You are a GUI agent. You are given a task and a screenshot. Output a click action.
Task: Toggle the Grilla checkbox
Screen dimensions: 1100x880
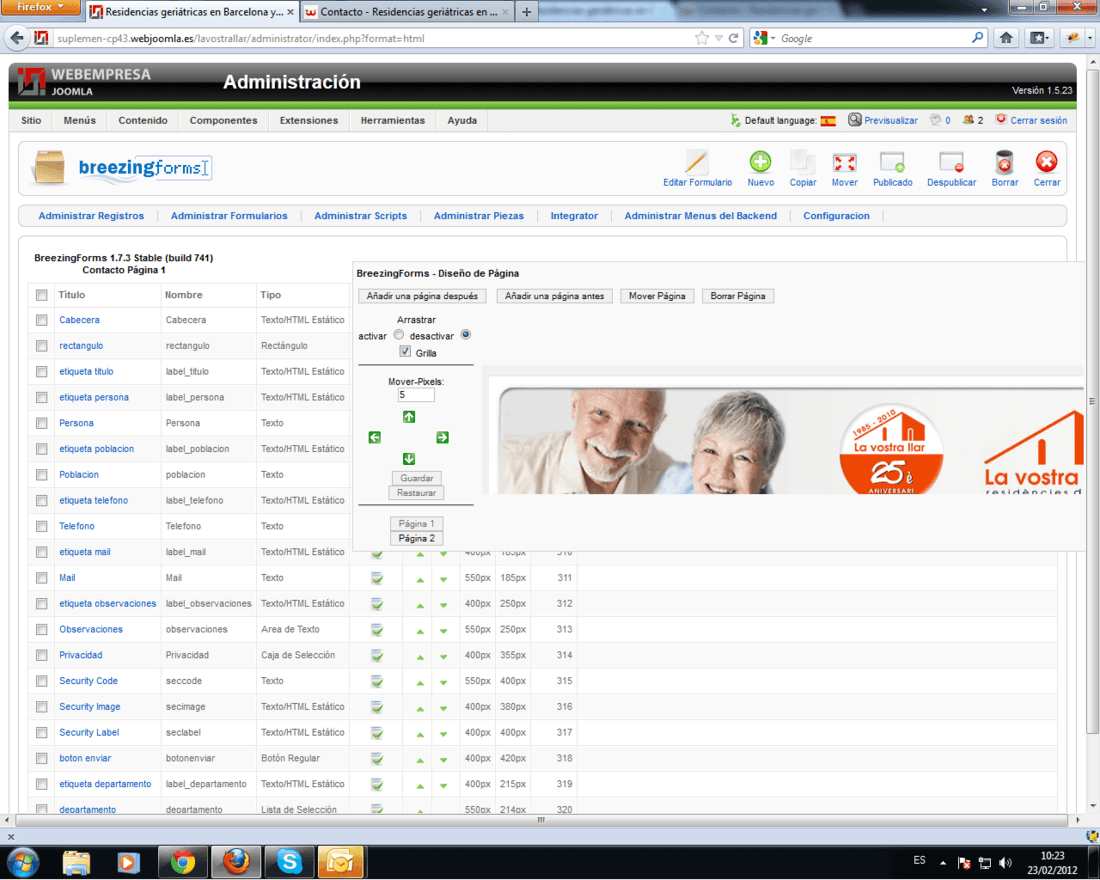[x=405, y=351]
